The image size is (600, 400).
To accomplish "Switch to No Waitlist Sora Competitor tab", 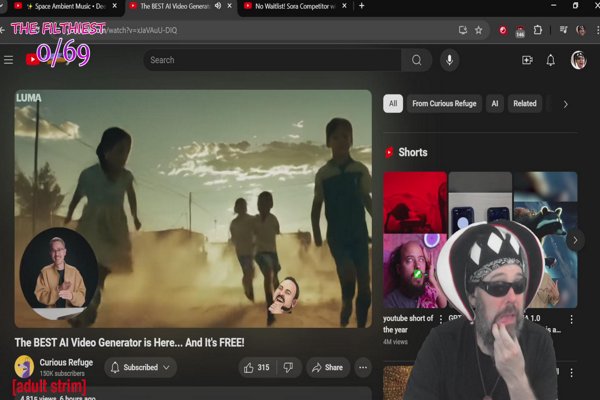I will [x=295, y=6].
